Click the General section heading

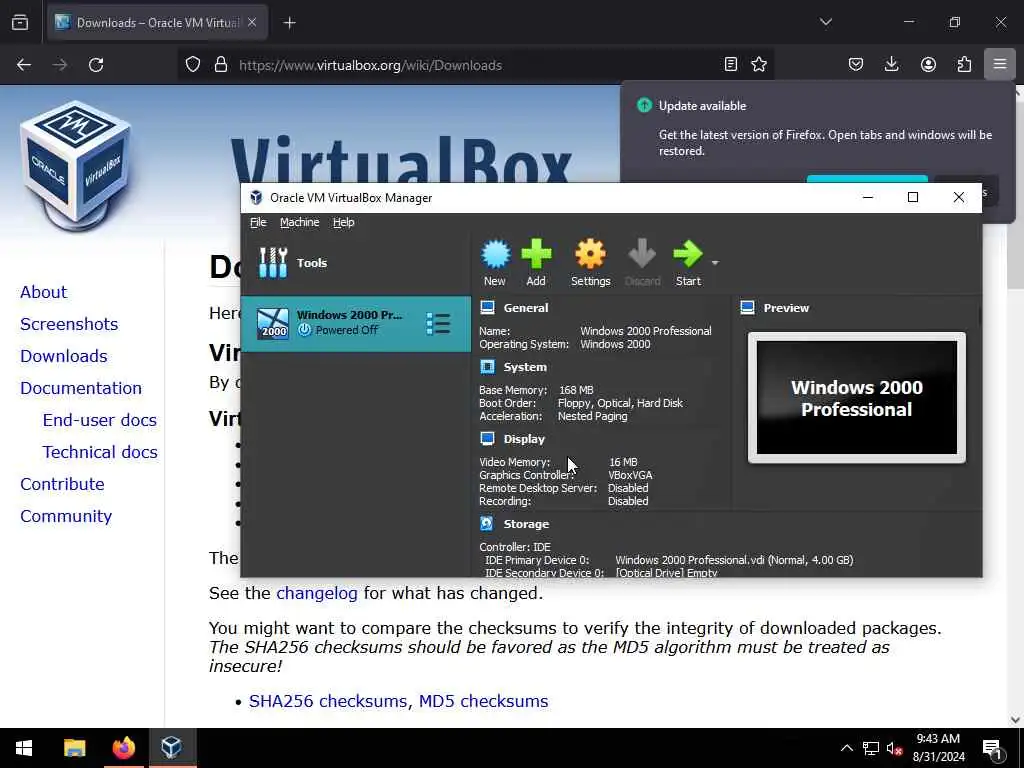pyautogui.click(x=526, y=308)
